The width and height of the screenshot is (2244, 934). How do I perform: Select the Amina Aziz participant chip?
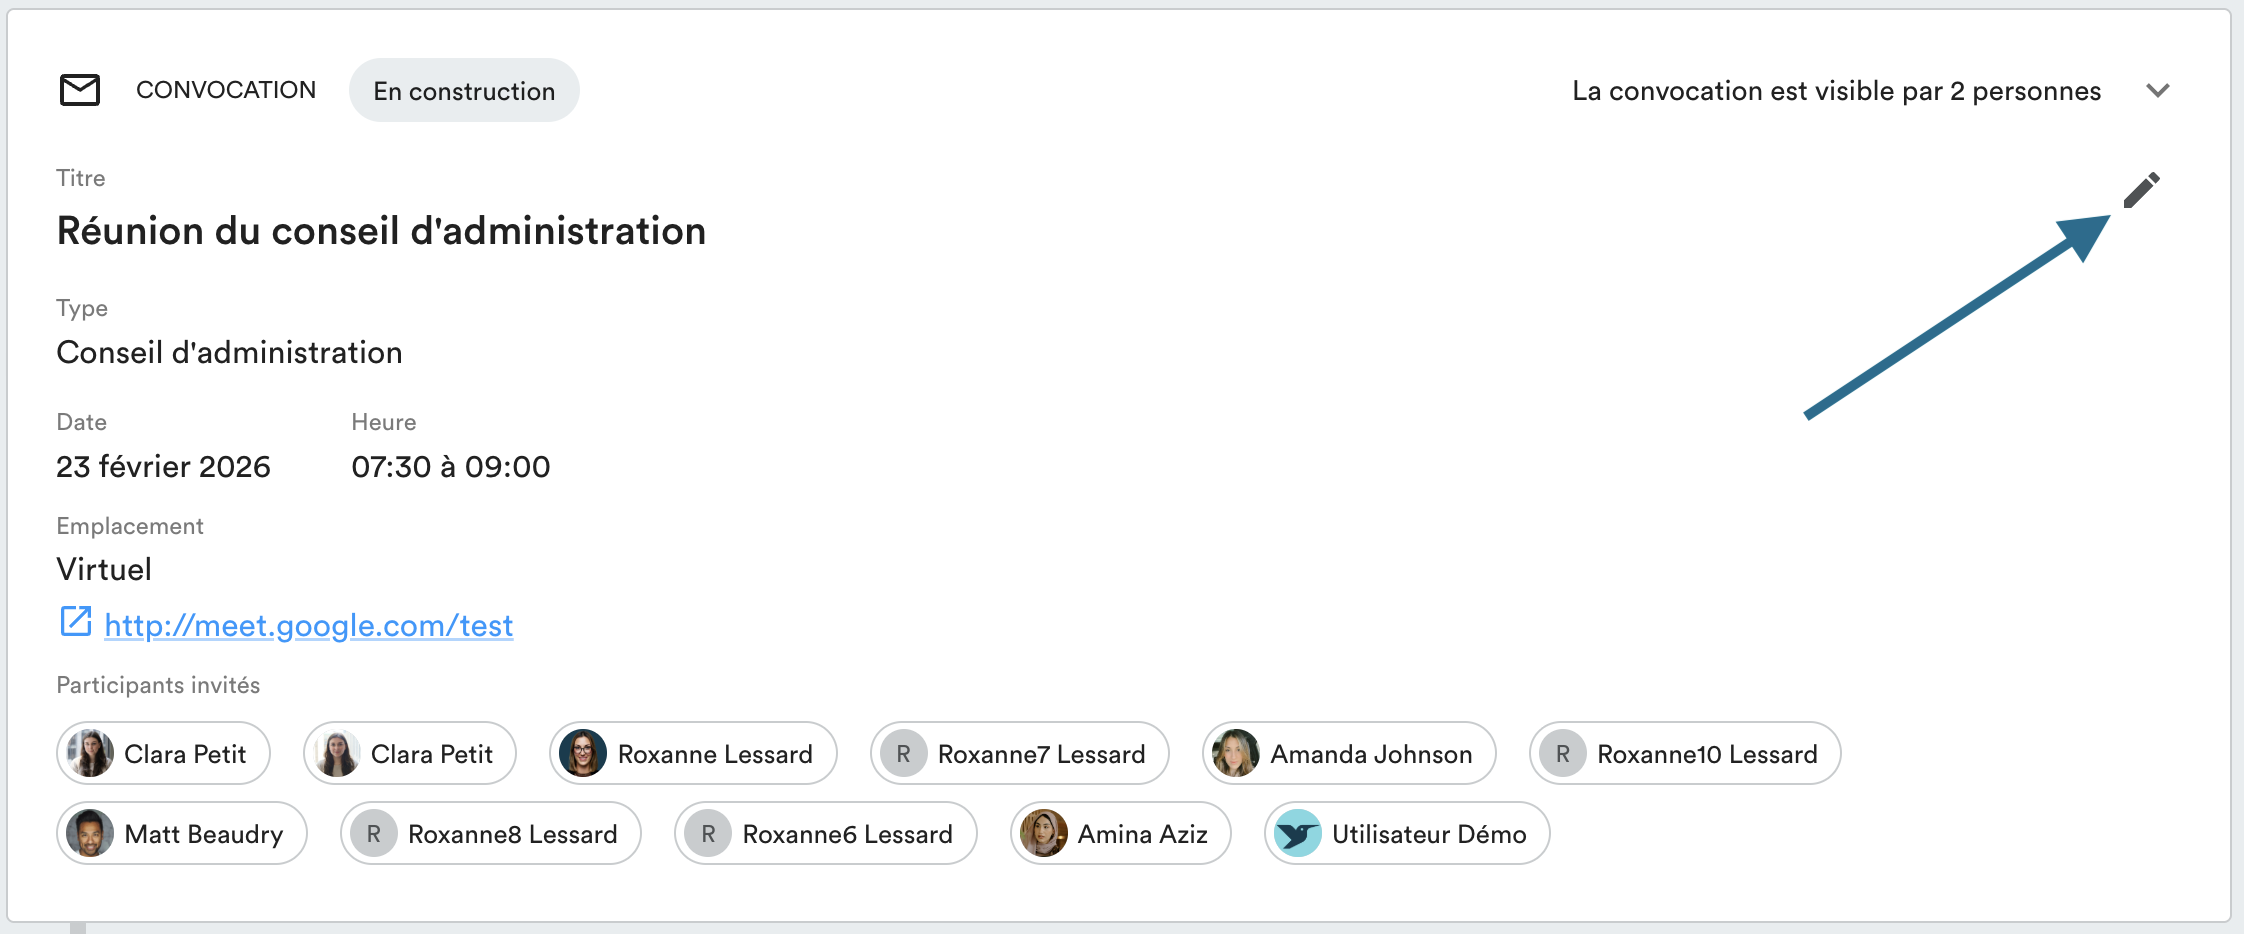[1120, 834]
